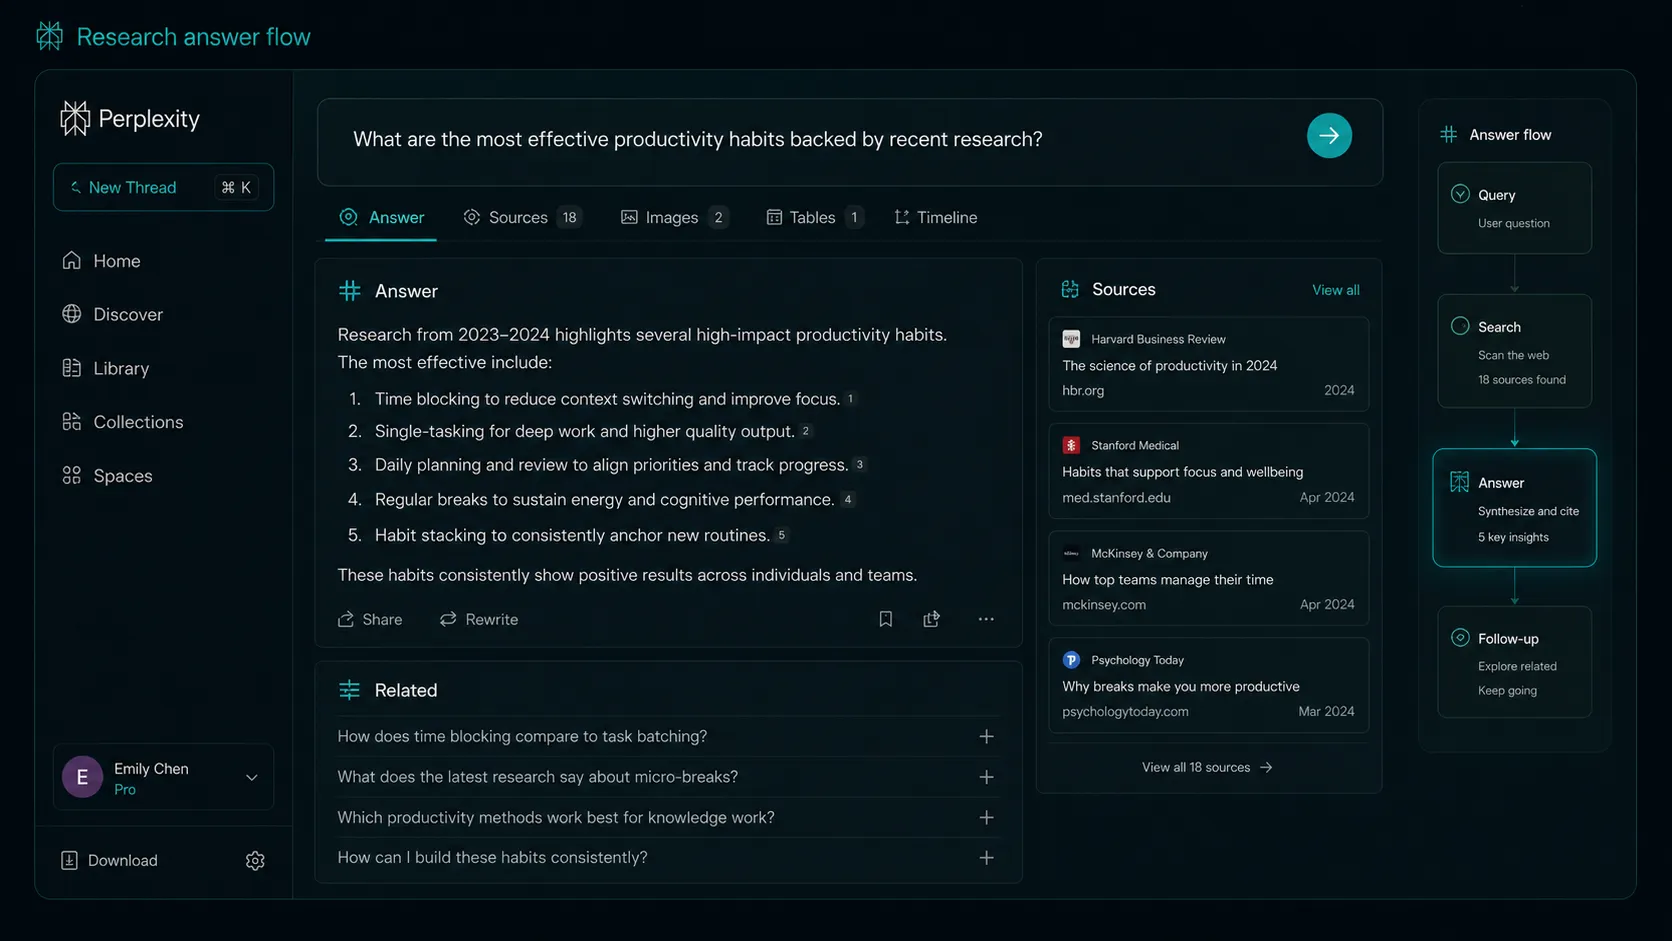
Task: Share the answer
Action: click(370, 619)
